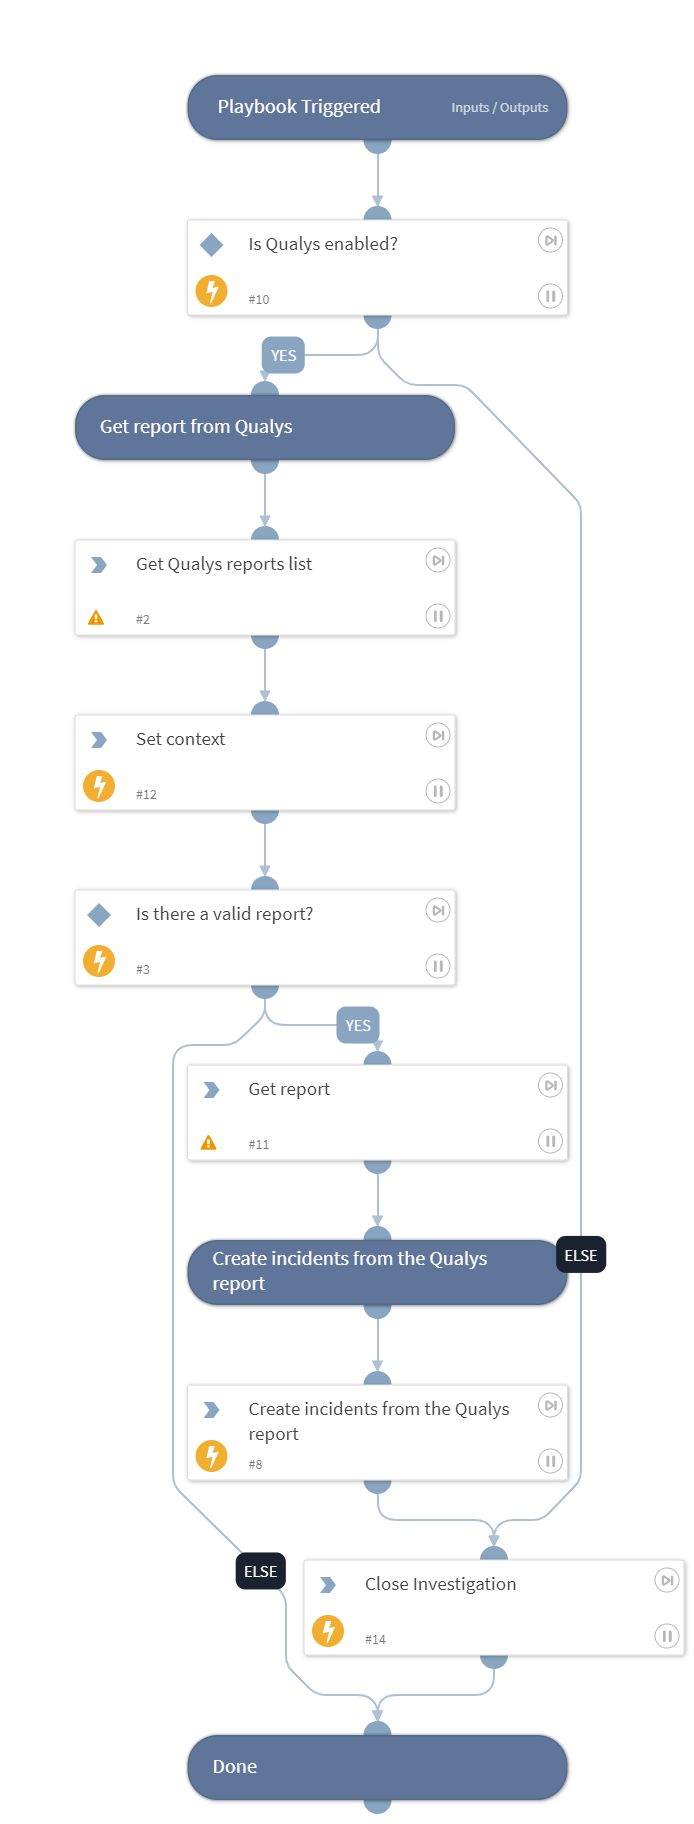The image size is (694, 1824).
Task: Open Inputs / Outputs on Playbook Triggered
Action: pyautogui.click(x=499, y=108)
